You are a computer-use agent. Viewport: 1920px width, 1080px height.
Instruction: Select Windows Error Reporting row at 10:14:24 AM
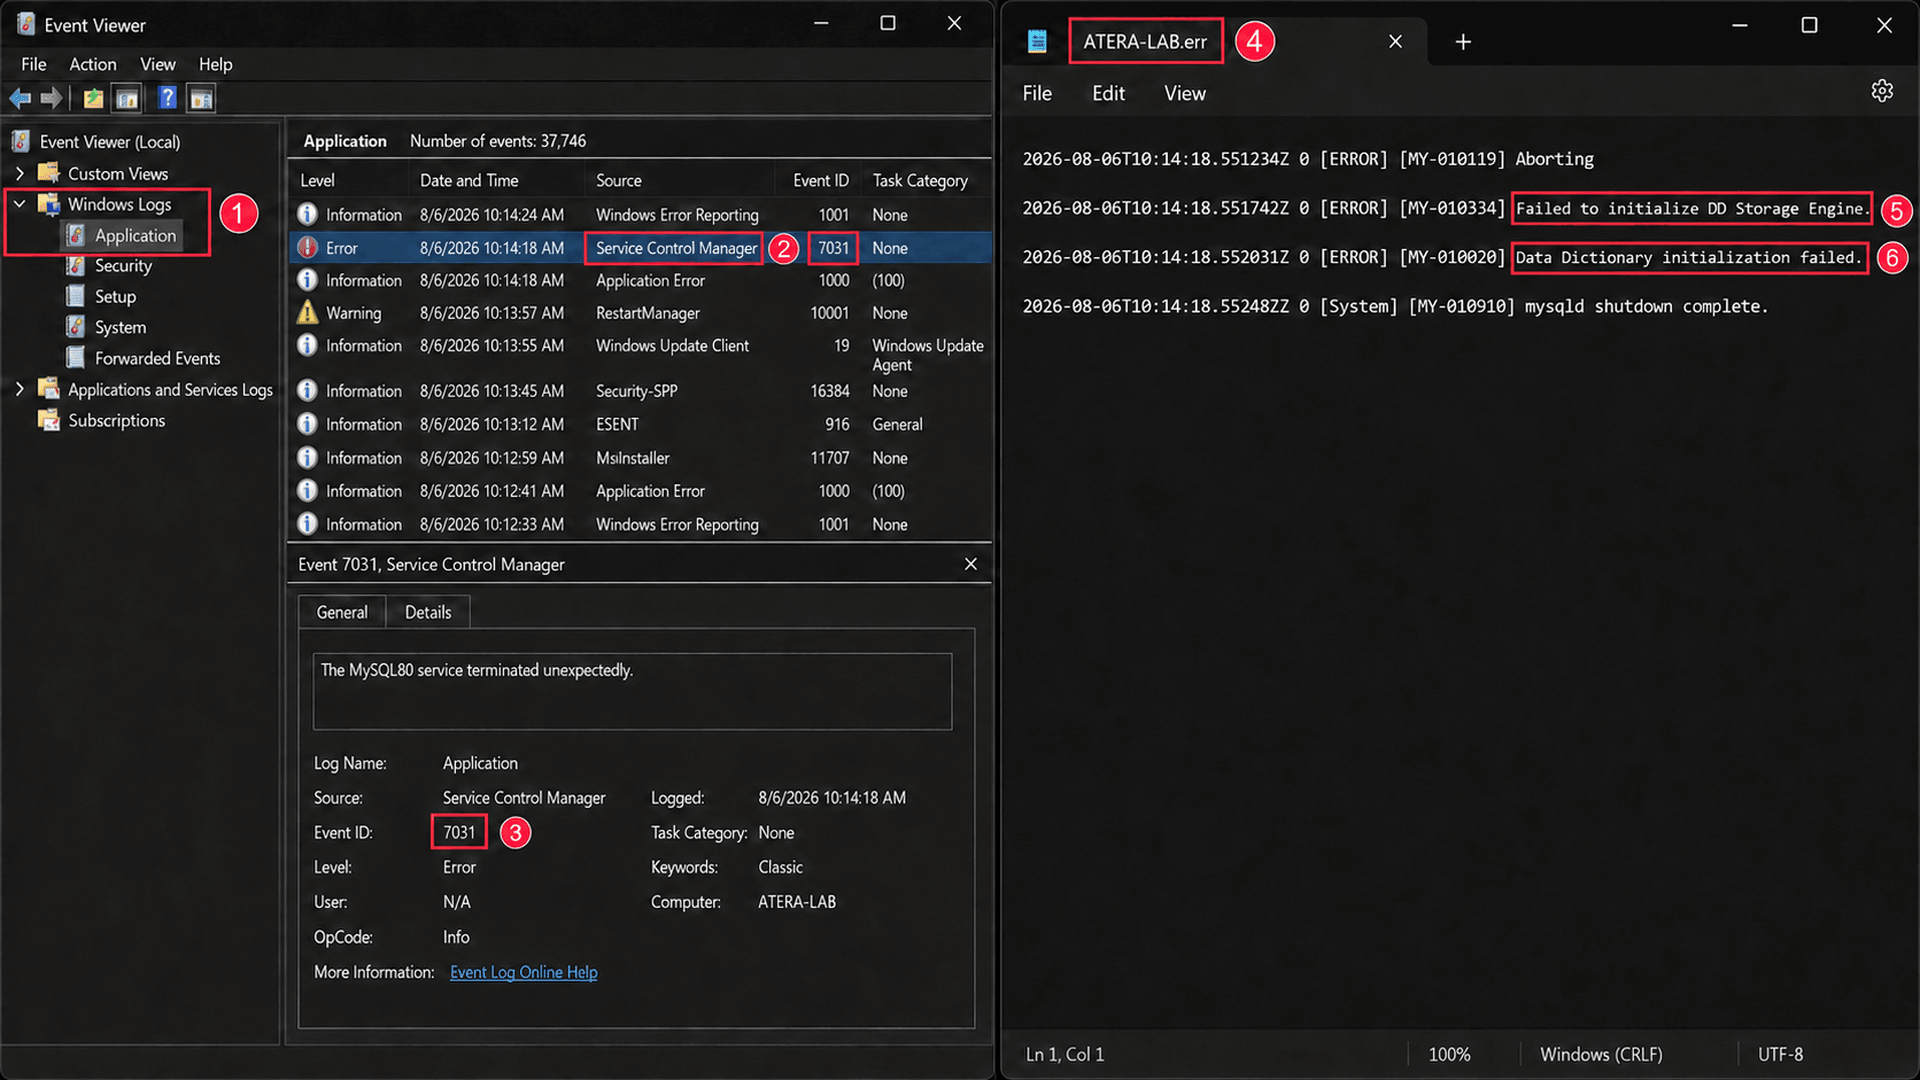click(640, 214)
